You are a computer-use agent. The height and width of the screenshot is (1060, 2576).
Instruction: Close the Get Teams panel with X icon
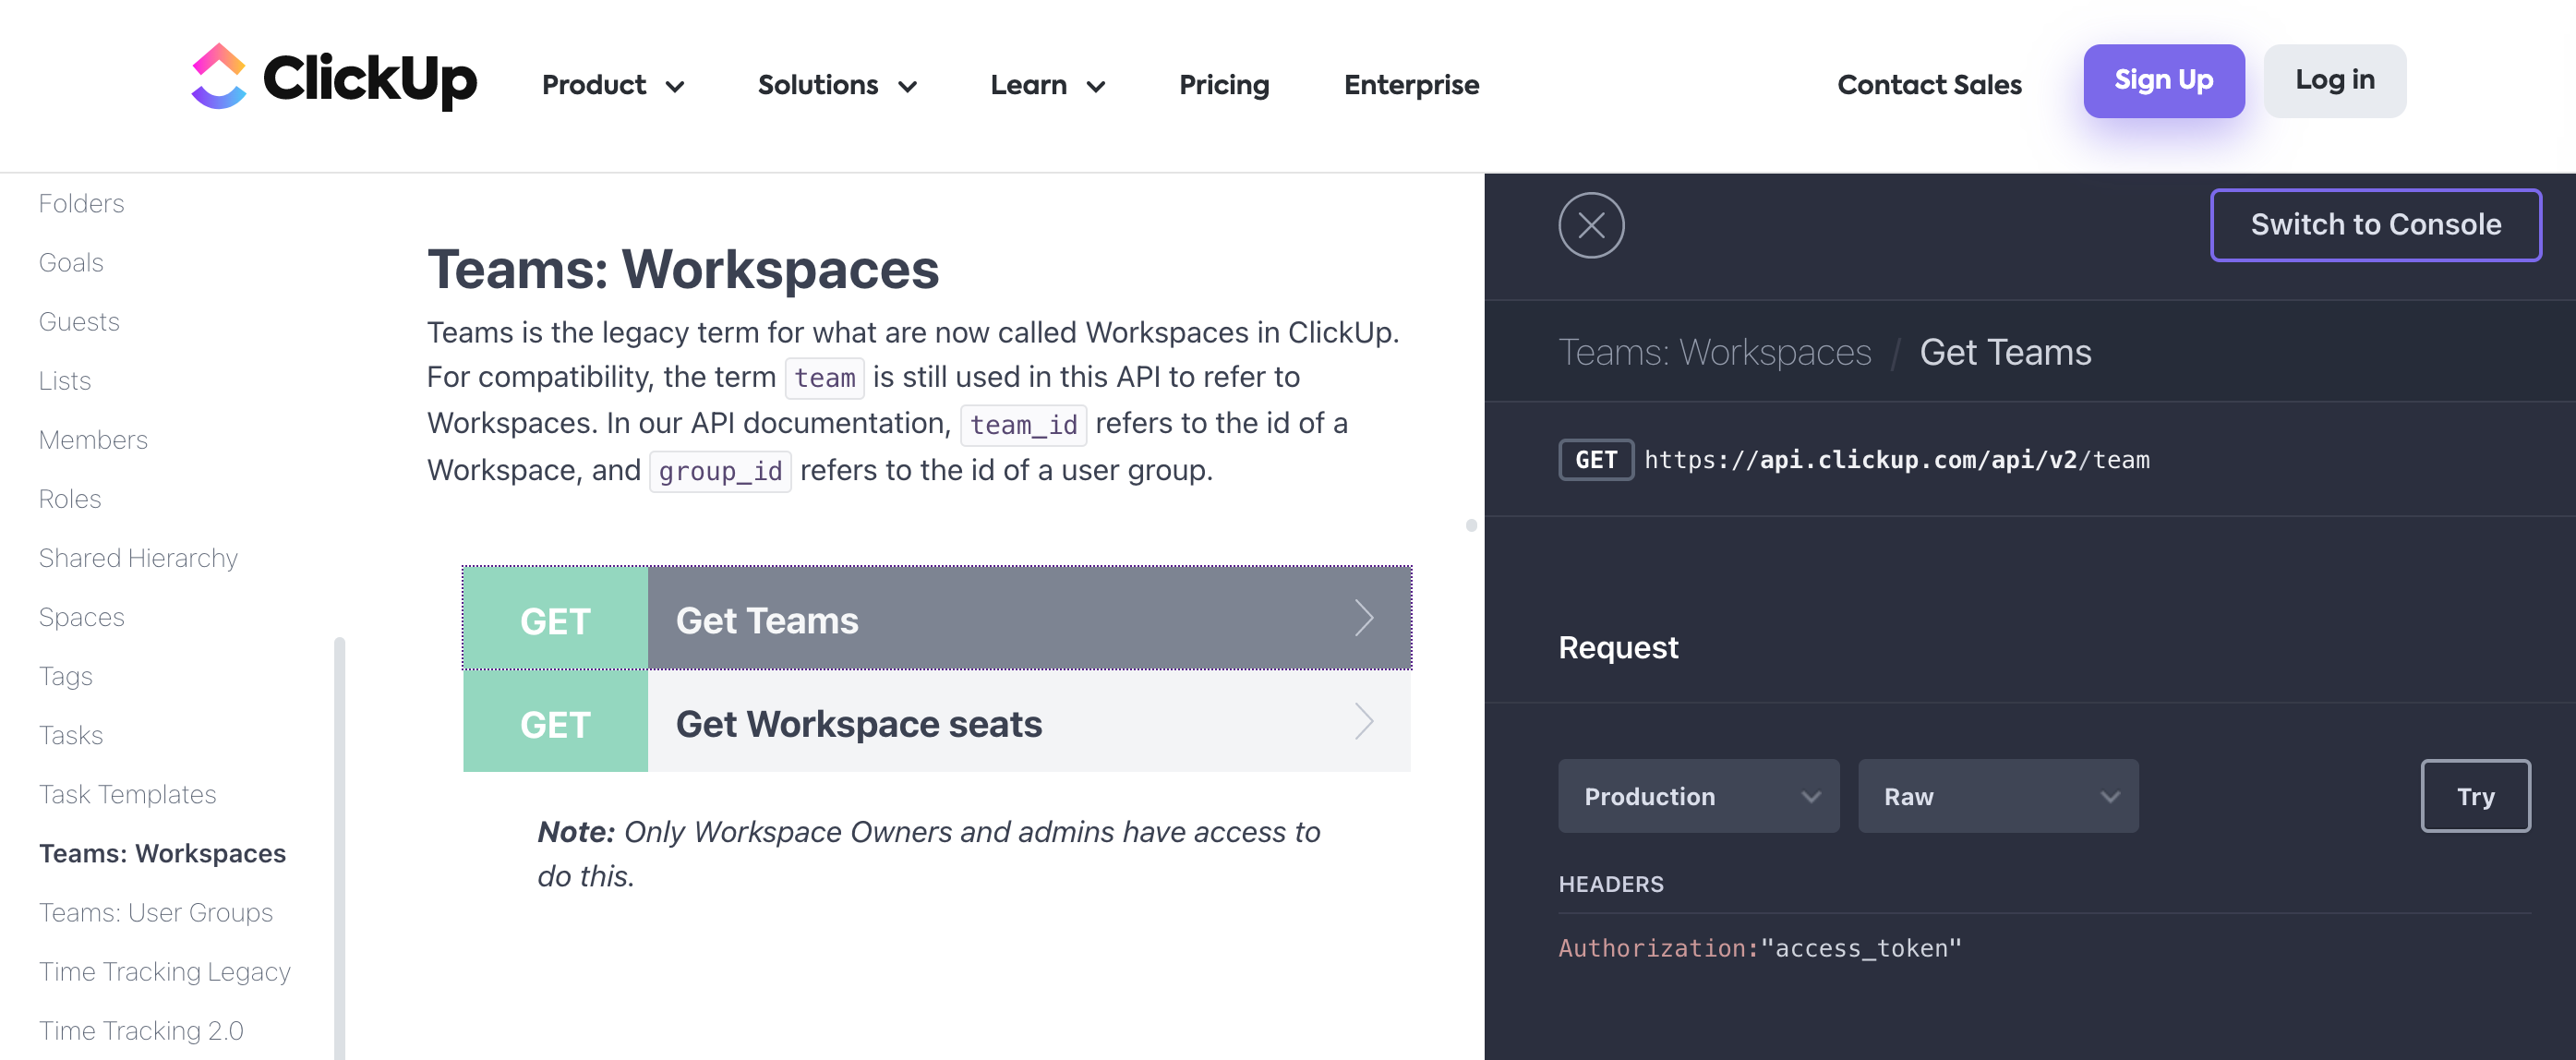tap(1590, 225)
